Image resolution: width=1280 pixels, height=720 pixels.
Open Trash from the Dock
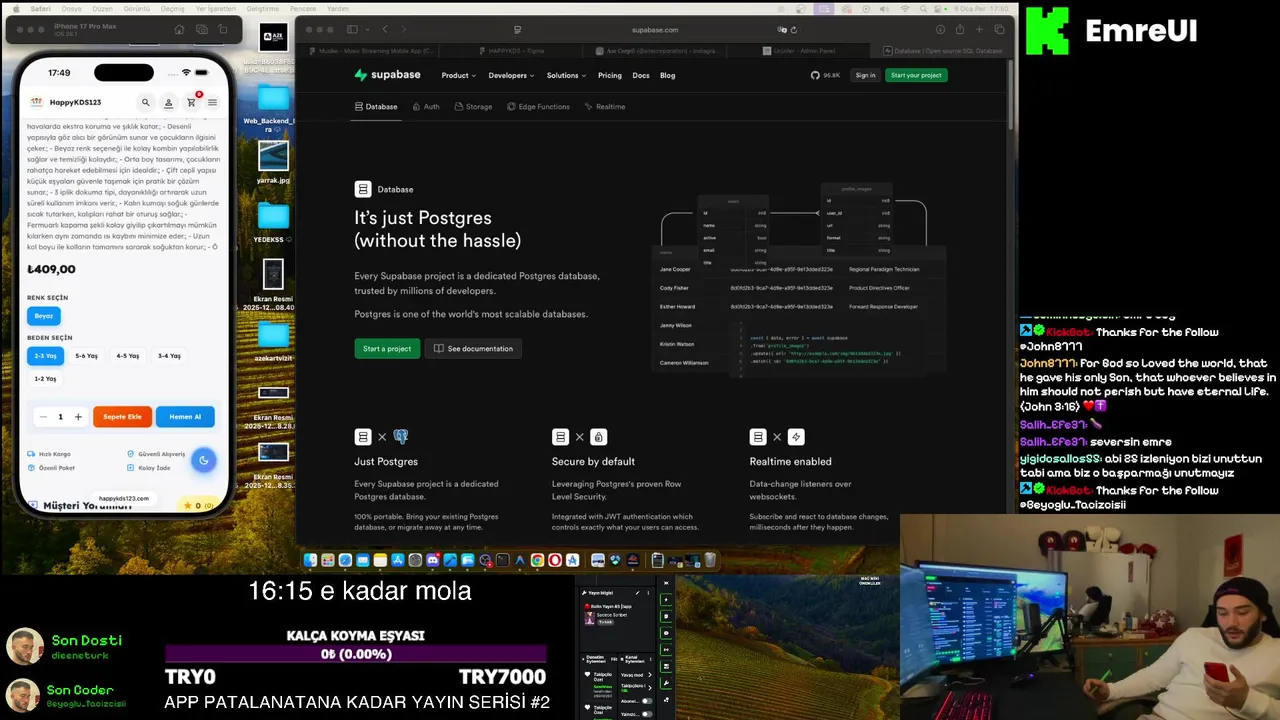coord(710,560)
